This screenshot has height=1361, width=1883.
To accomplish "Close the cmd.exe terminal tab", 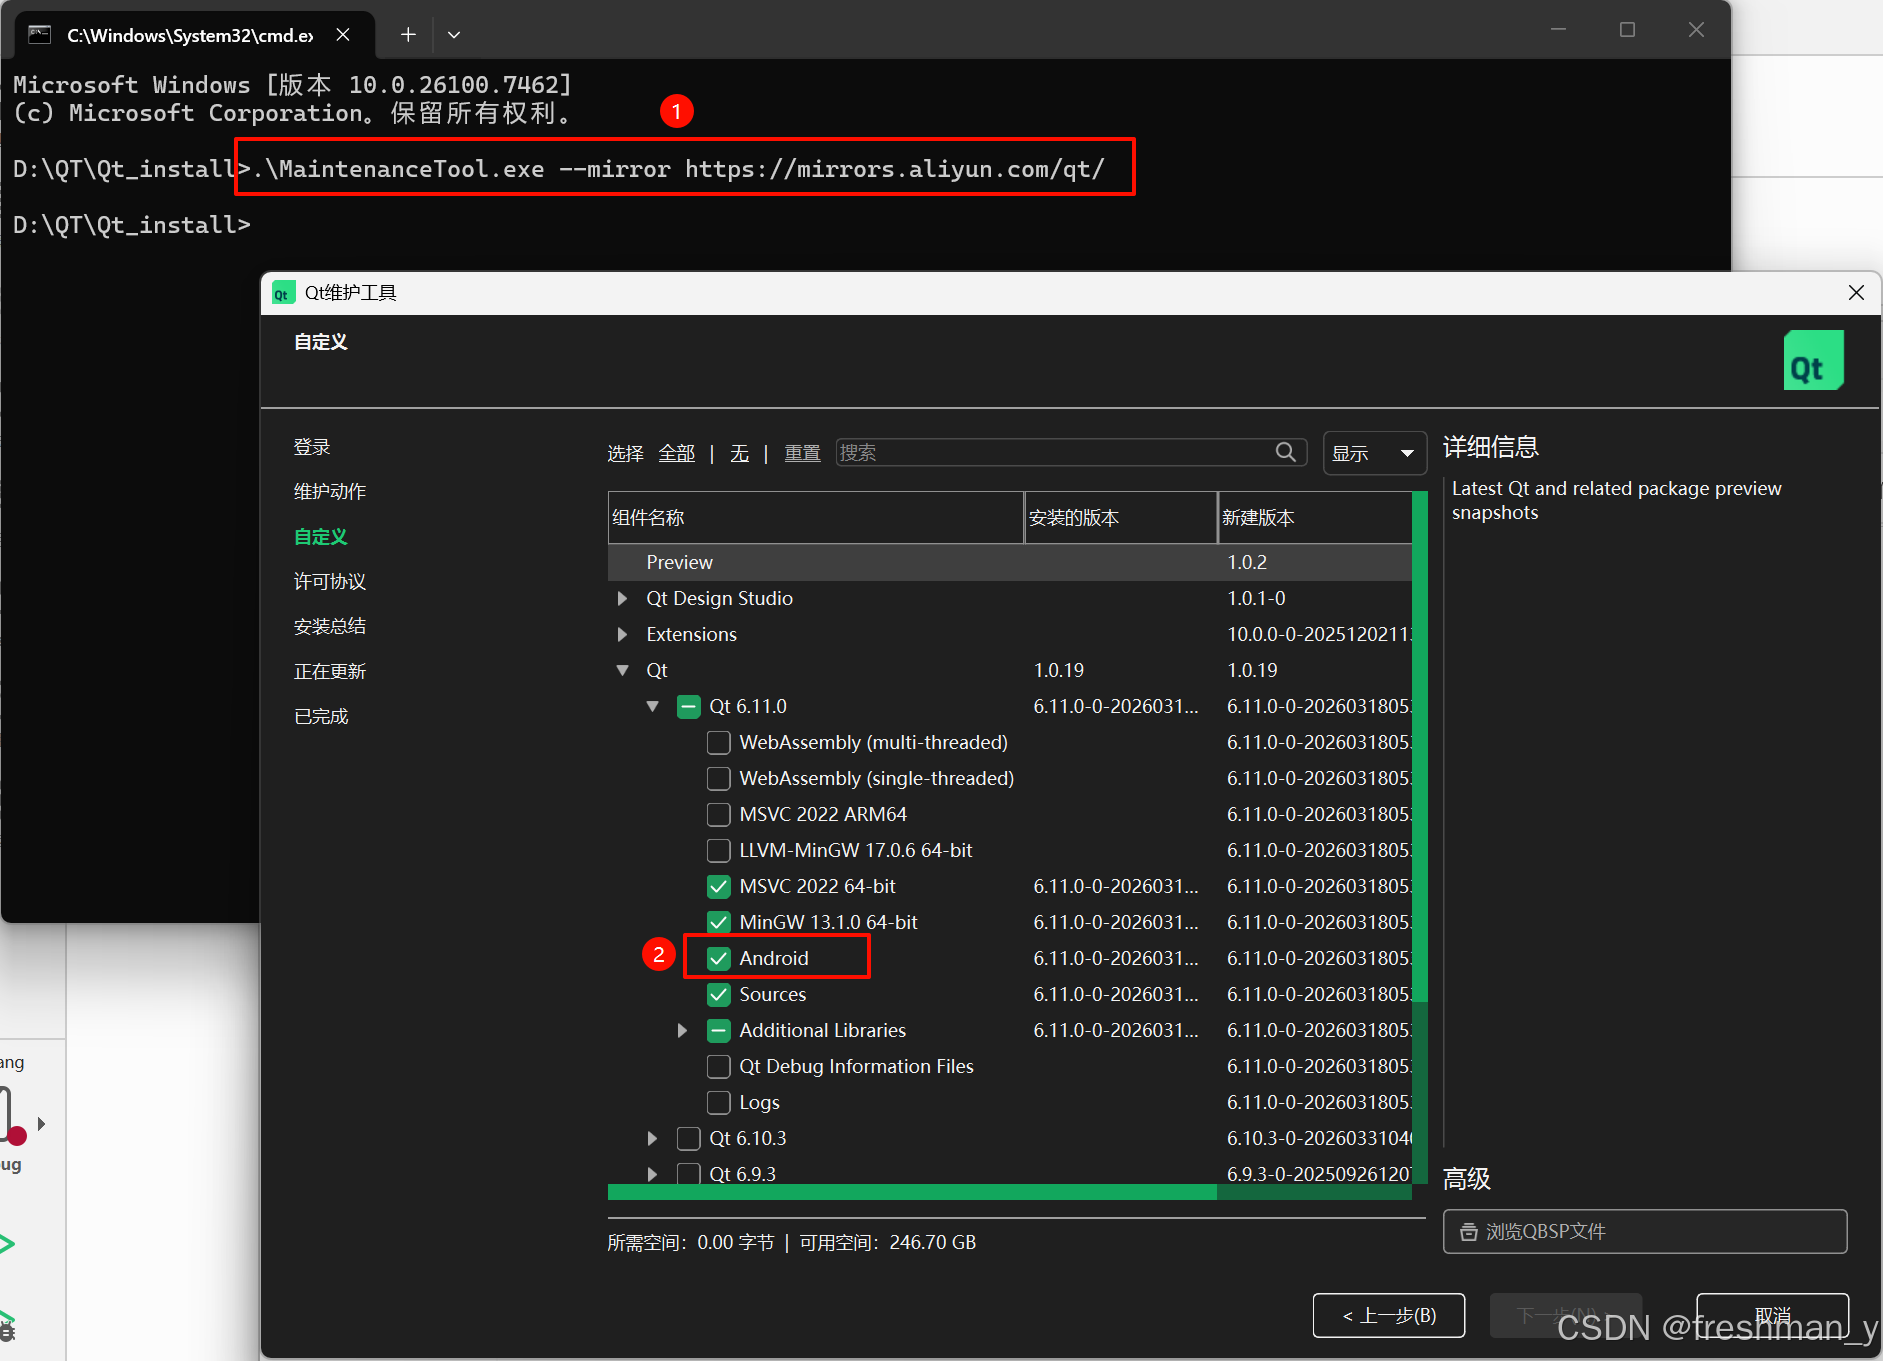I will click(343, 35).
